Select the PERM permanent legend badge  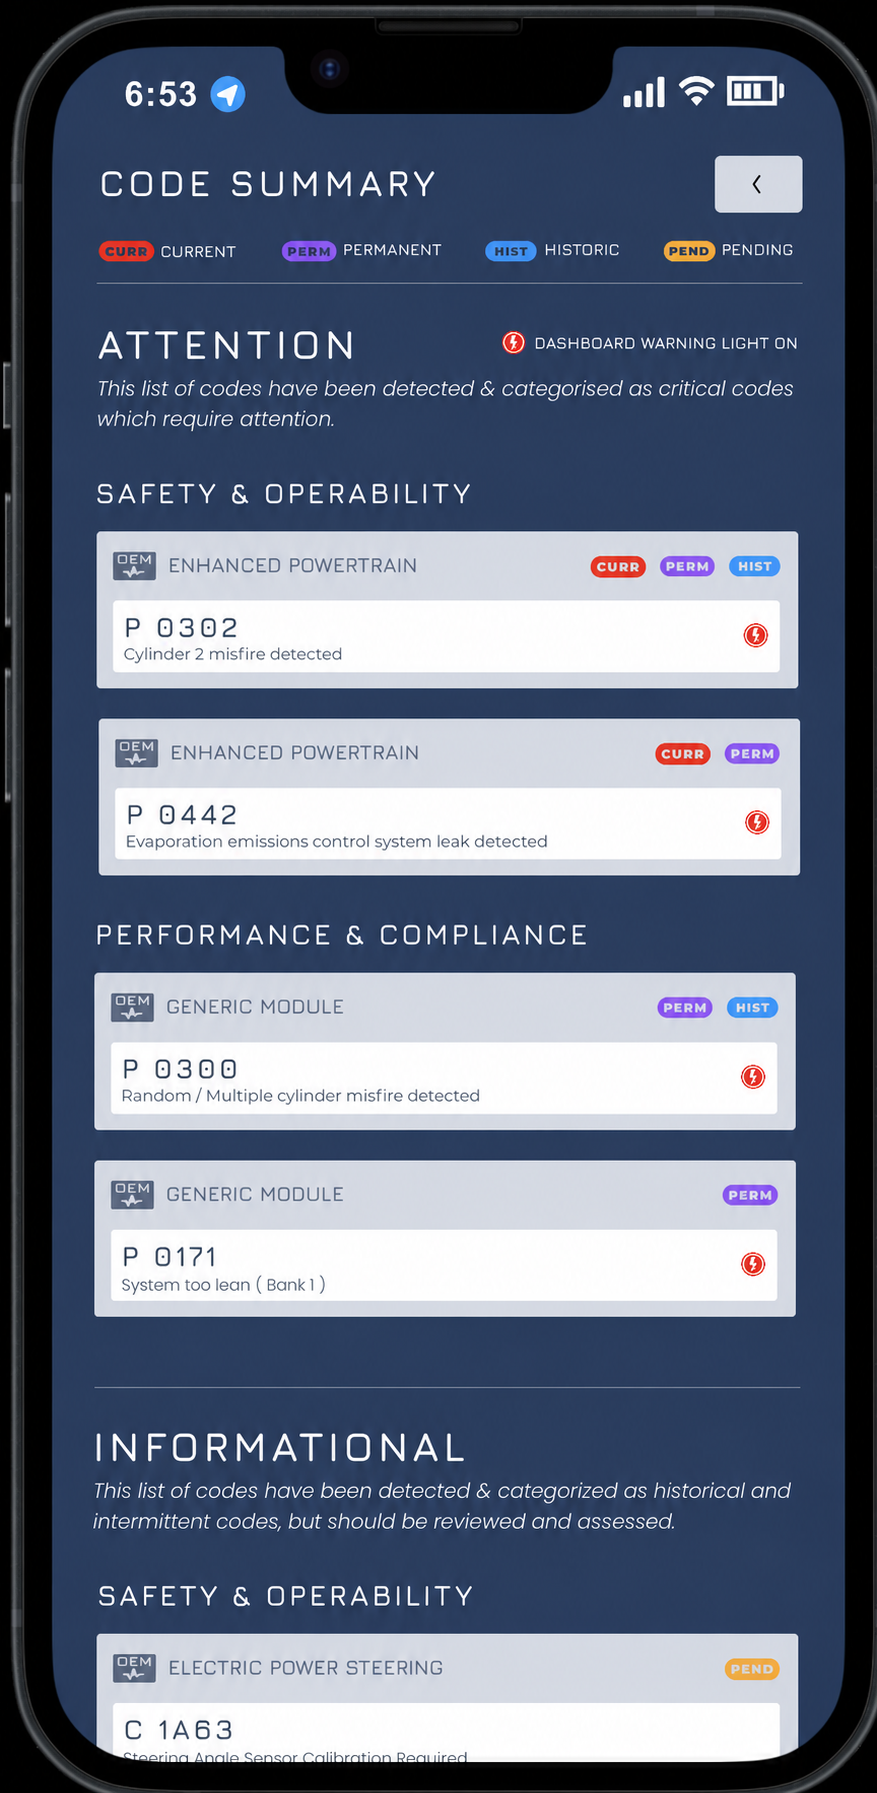309,251
